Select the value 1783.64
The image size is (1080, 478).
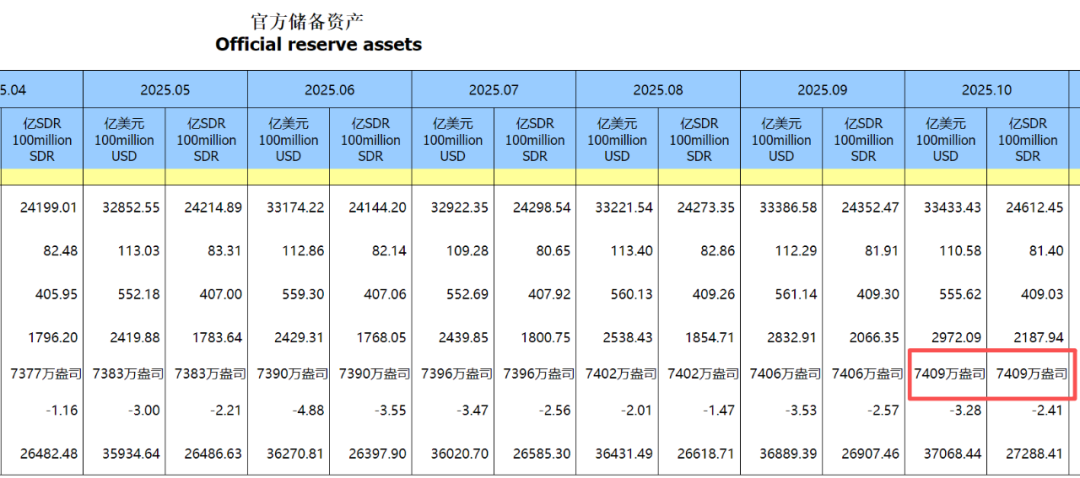218,337
